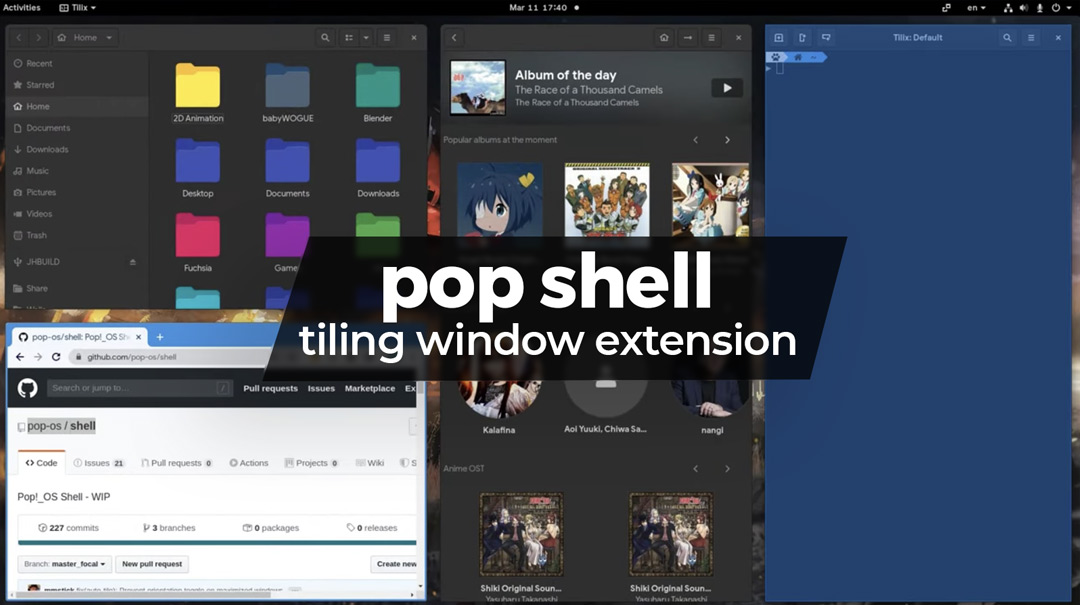Open the Tilix app menu in top bar

tap(78, 8)
